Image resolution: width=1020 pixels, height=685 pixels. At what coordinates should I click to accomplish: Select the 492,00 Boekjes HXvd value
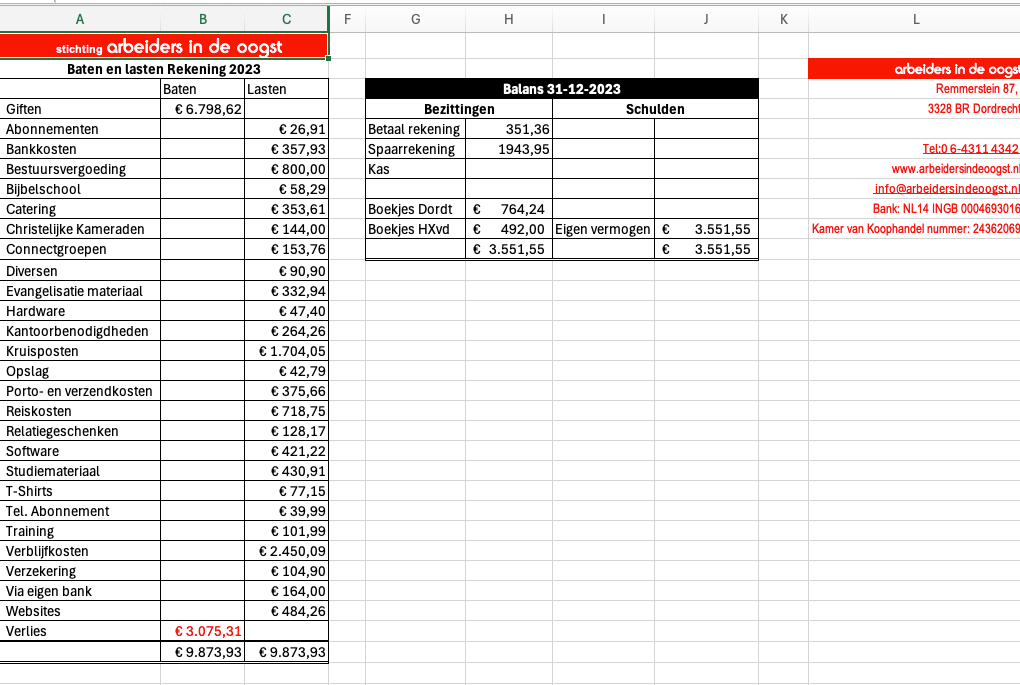click(x=509, y=230)
